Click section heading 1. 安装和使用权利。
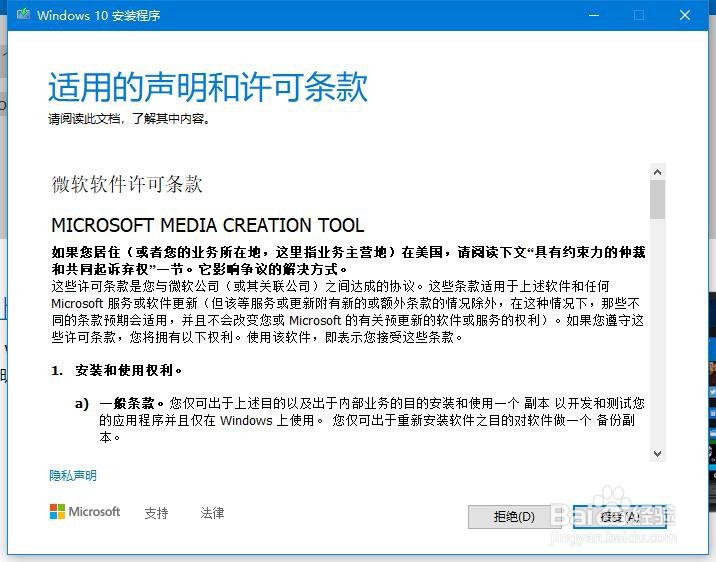The height and width of the screenshot is (562, 716). 117,370
